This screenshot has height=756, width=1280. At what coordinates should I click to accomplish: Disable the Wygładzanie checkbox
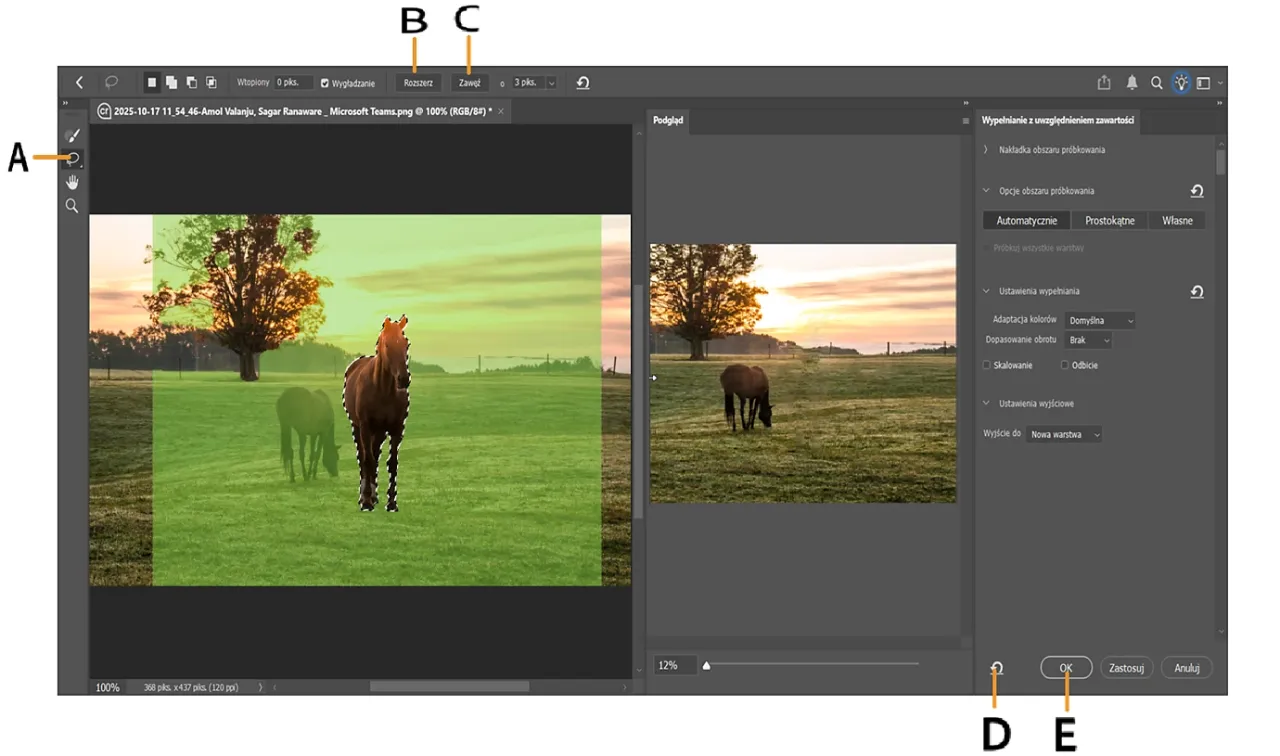(x=324, y=82)
